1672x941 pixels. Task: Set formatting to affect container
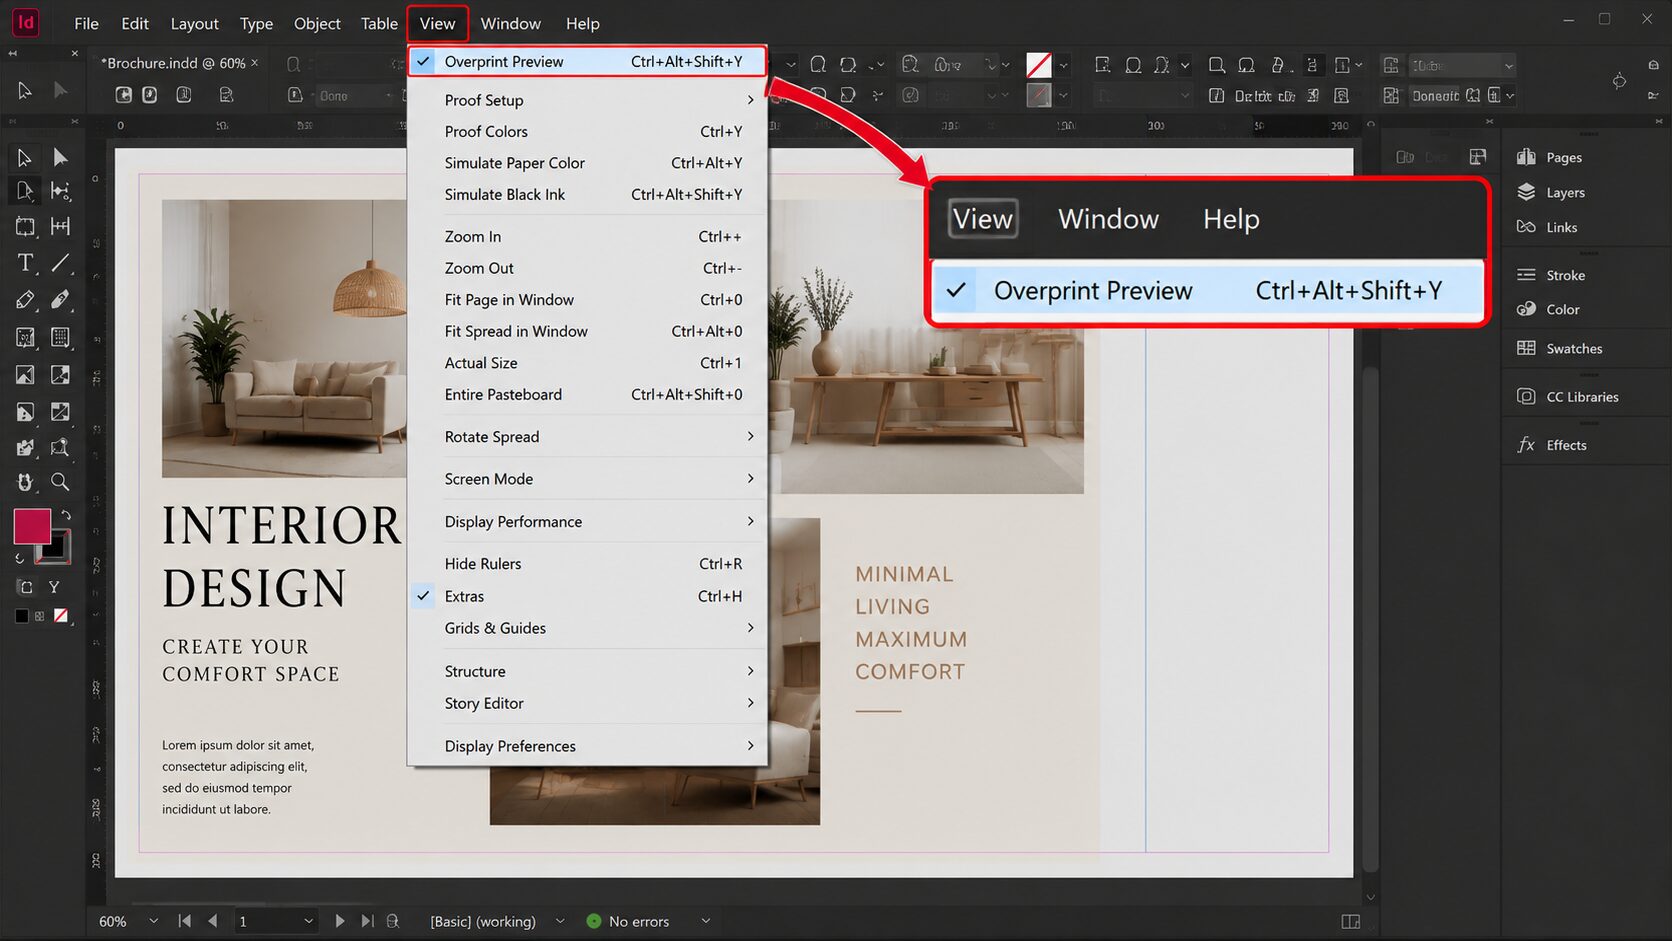coord(26,587)
